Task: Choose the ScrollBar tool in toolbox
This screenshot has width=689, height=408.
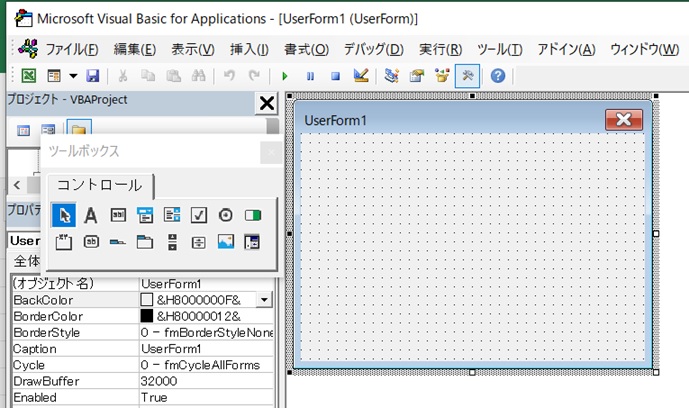Action: pyautogui.click(x=172, y=242)
